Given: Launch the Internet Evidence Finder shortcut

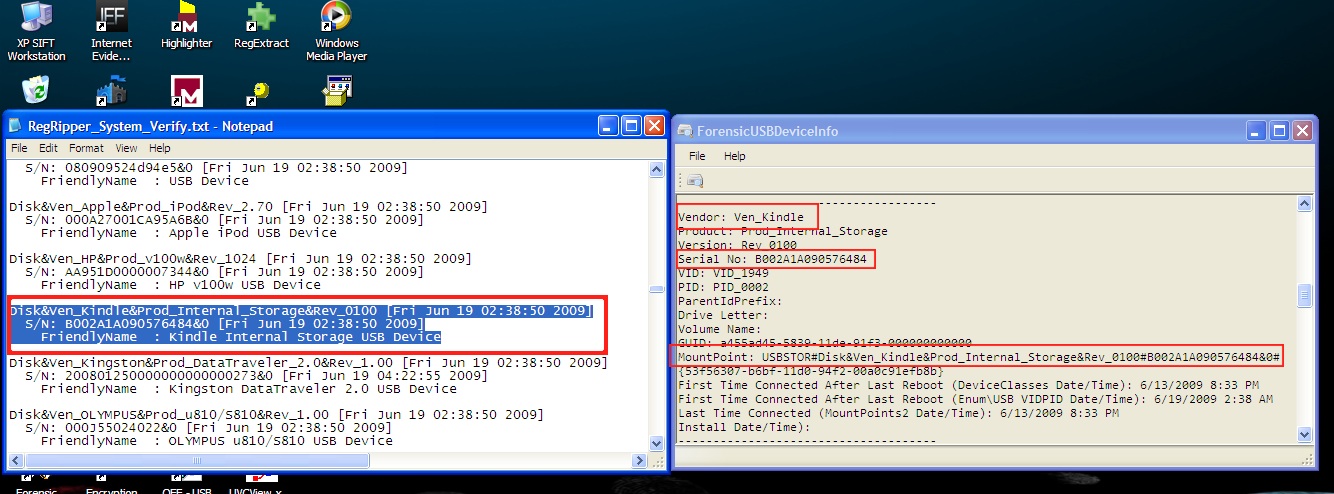Looking at the screenshot, I should 111,30.
